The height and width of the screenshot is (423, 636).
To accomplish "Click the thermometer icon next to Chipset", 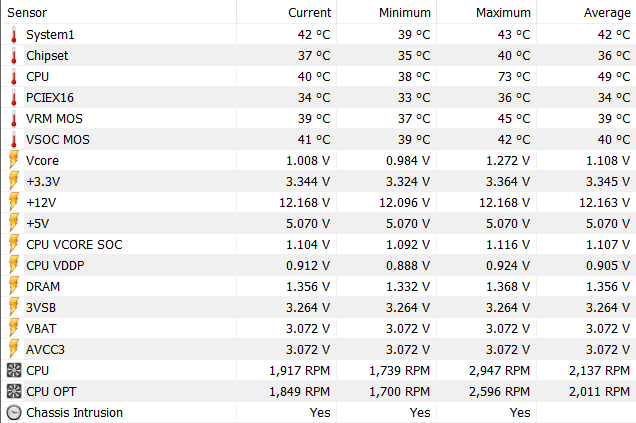I will [x=14, y=56].
